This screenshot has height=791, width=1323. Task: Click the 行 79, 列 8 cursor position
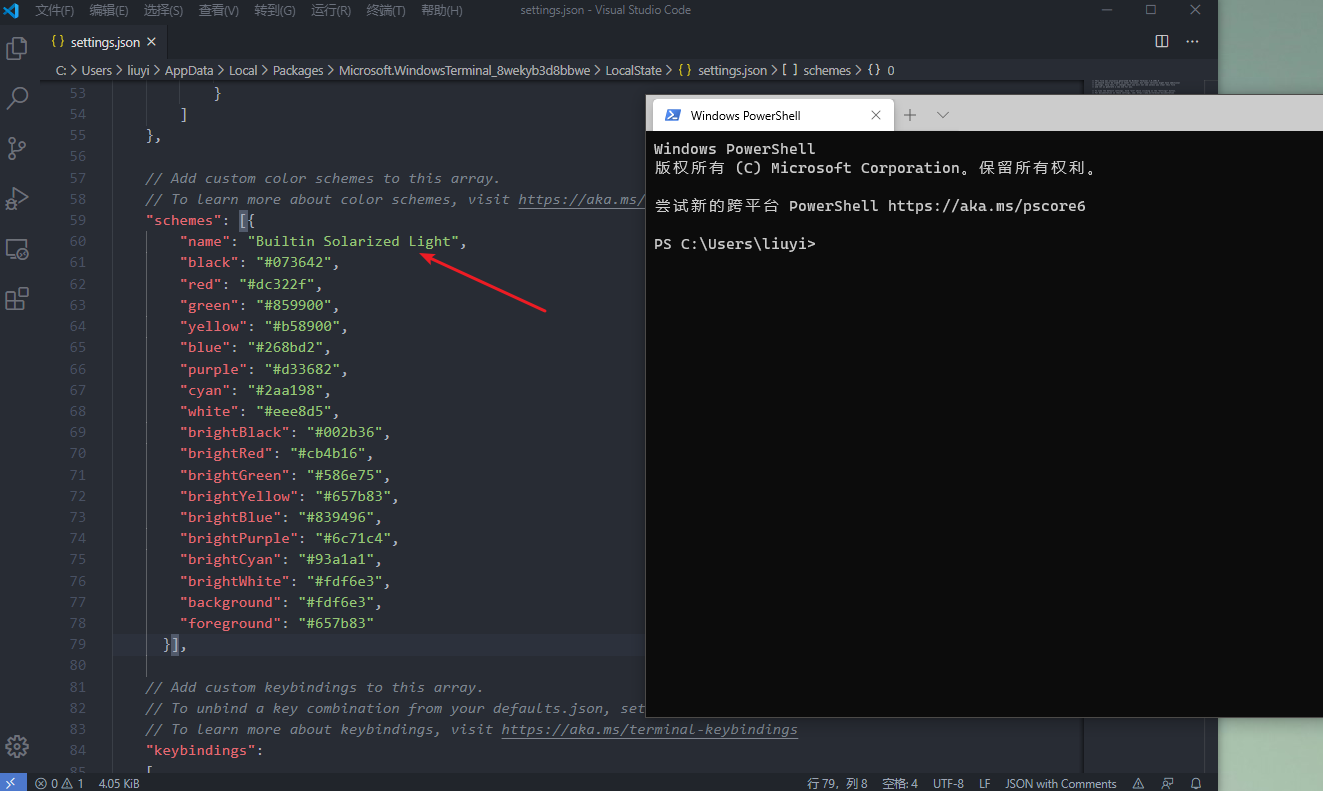click(837, 783)
